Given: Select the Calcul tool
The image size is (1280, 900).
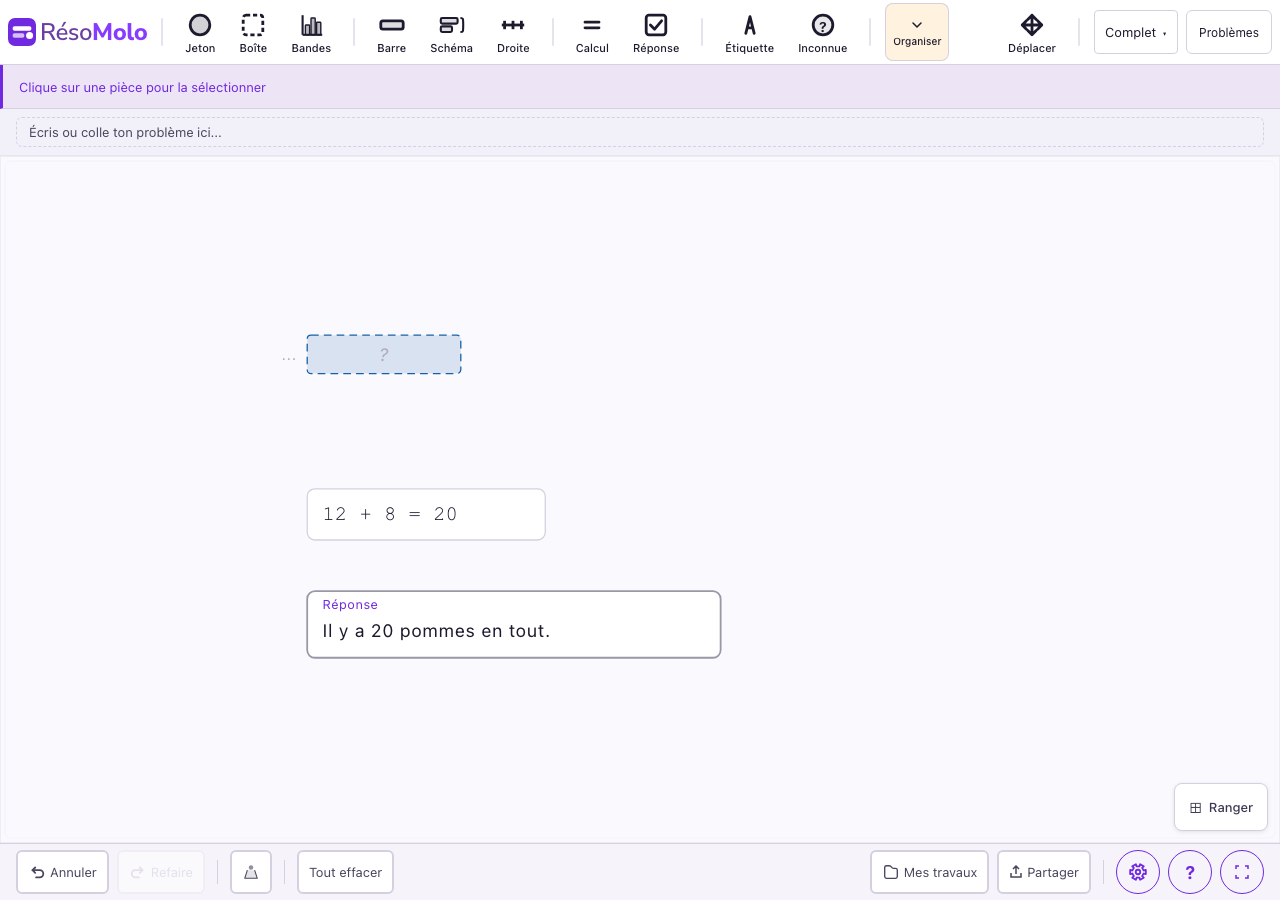Looking at the screenshot, I should [591, 32].
